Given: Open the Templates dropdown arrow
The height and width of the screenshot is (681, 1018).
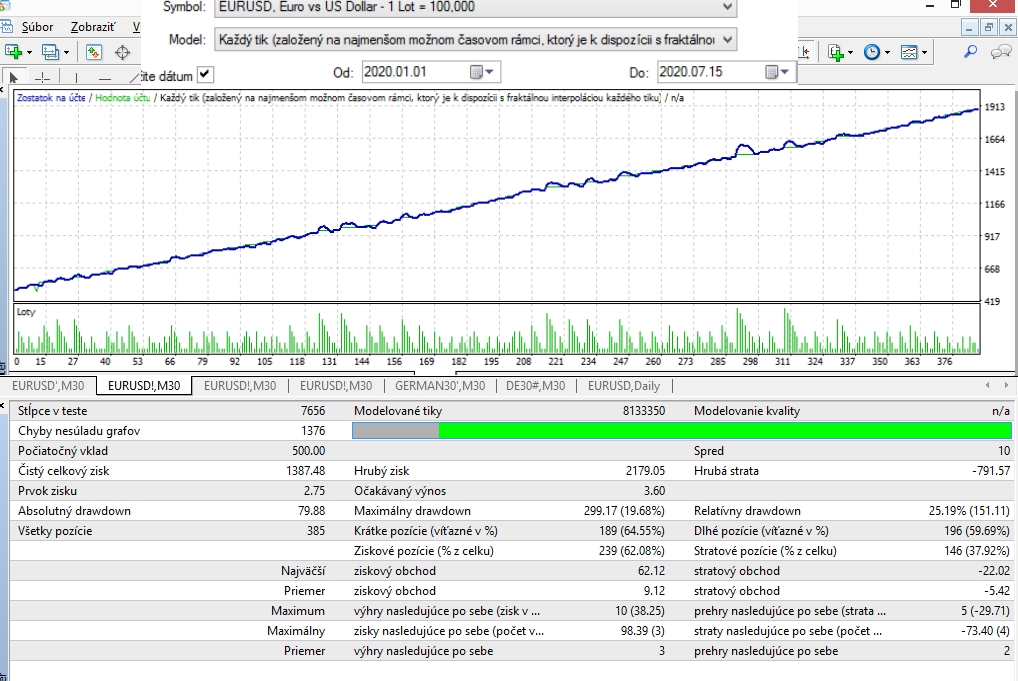Looking at the screenshot, I should click(x=924, y=53).
